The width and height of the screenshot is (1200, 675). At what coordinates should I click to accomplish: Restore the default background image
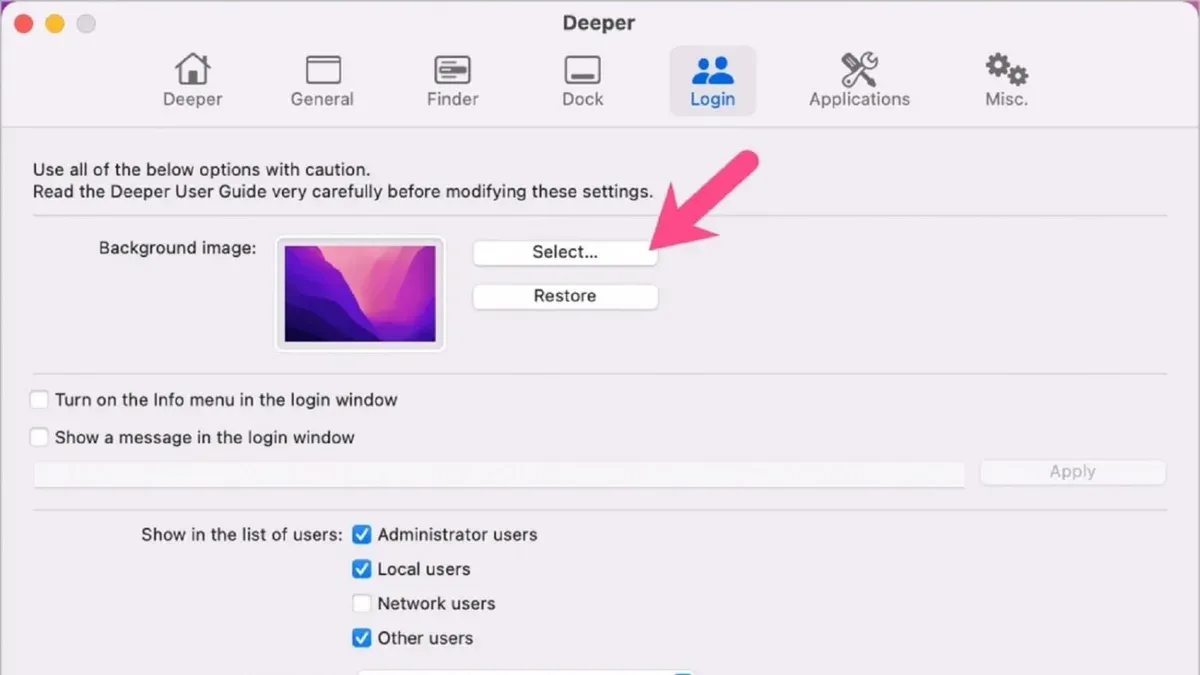(x=565, y=296)
